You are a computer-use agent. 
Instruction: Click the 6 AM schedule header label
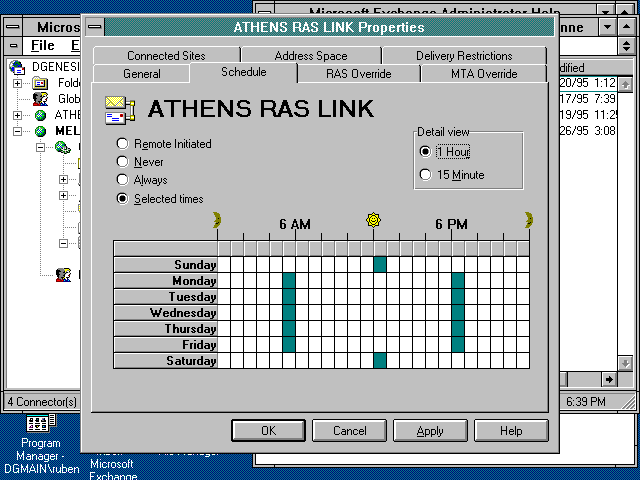pos(295,224)
